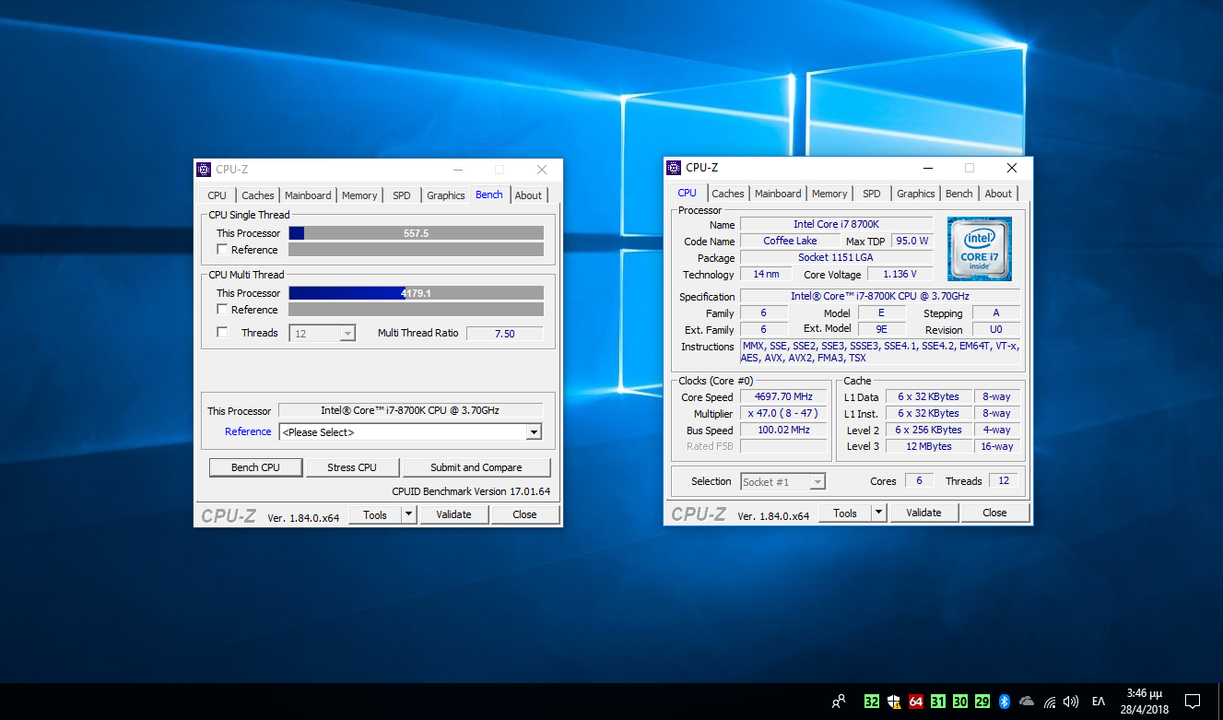Screen dimensions: 1223x720
Task: Enable the Reference checkbox under CPU Single Thread
Action: click(x=222, y=250)
